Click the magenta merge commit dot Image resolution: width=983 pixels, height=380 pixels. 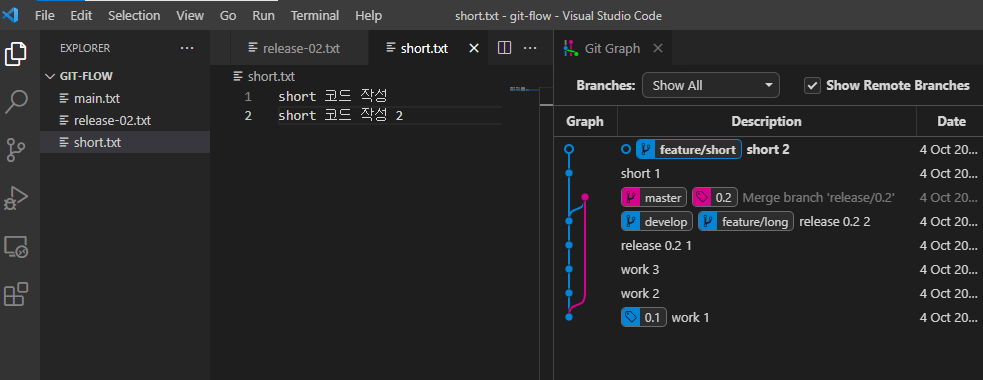(585, 197)
